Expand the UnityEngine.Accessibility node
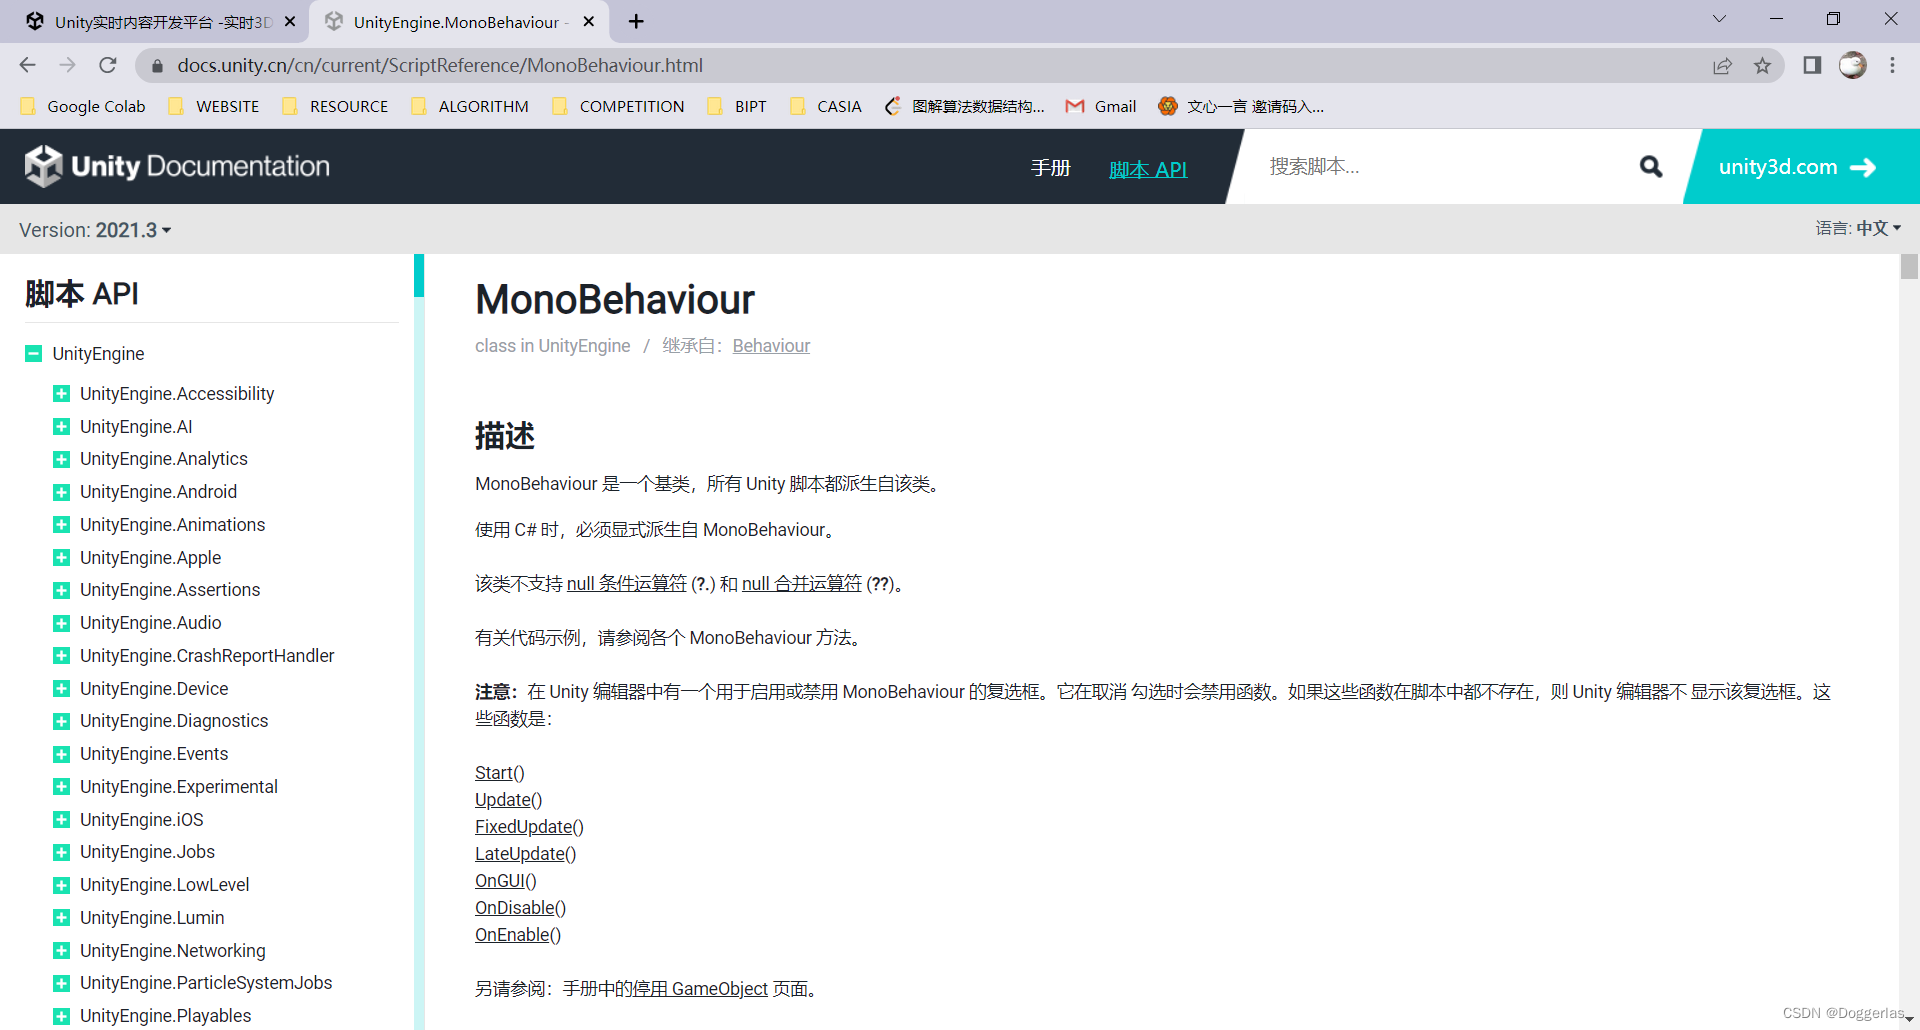 click(61, 394)
